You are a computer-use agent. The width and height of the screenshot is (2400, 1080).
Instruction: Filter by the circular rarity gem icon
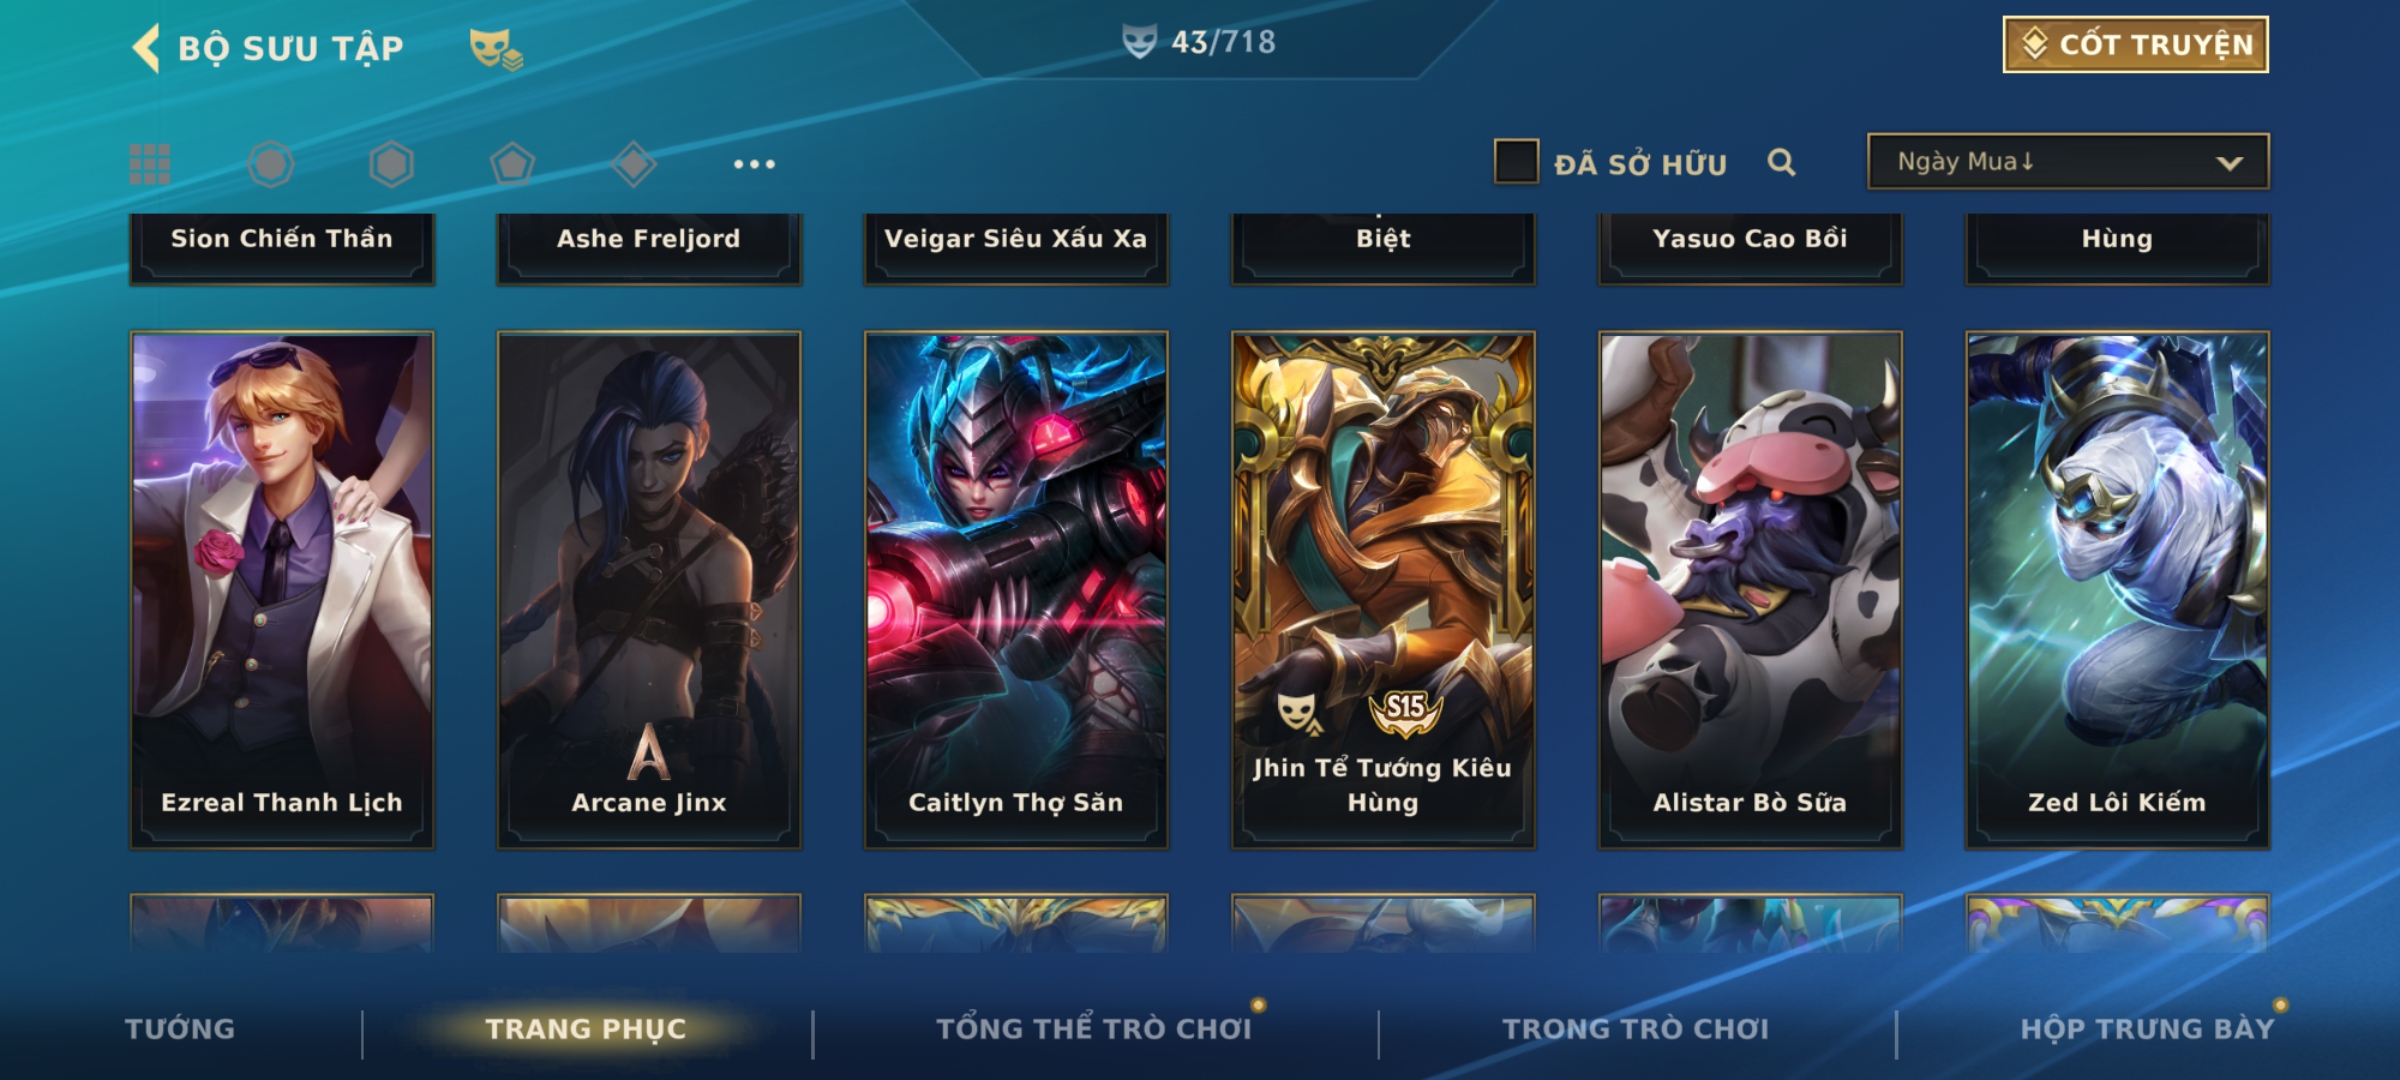tap(271, 164)
